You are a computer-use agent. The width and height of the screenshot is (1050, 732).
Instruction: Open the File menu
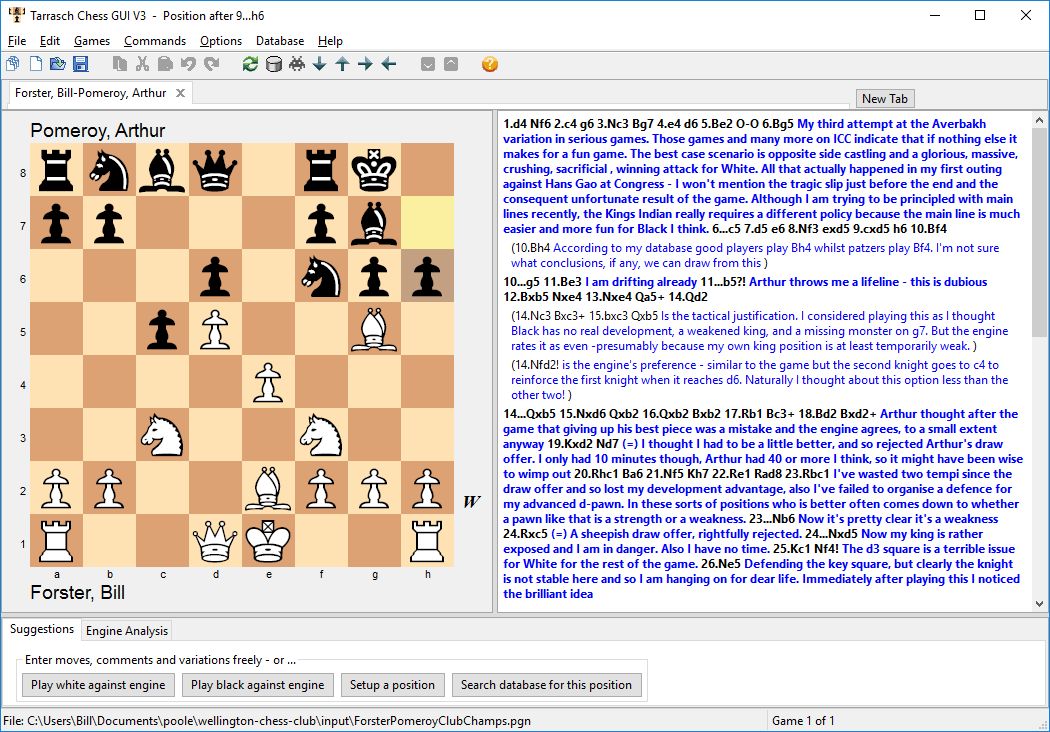17,41
